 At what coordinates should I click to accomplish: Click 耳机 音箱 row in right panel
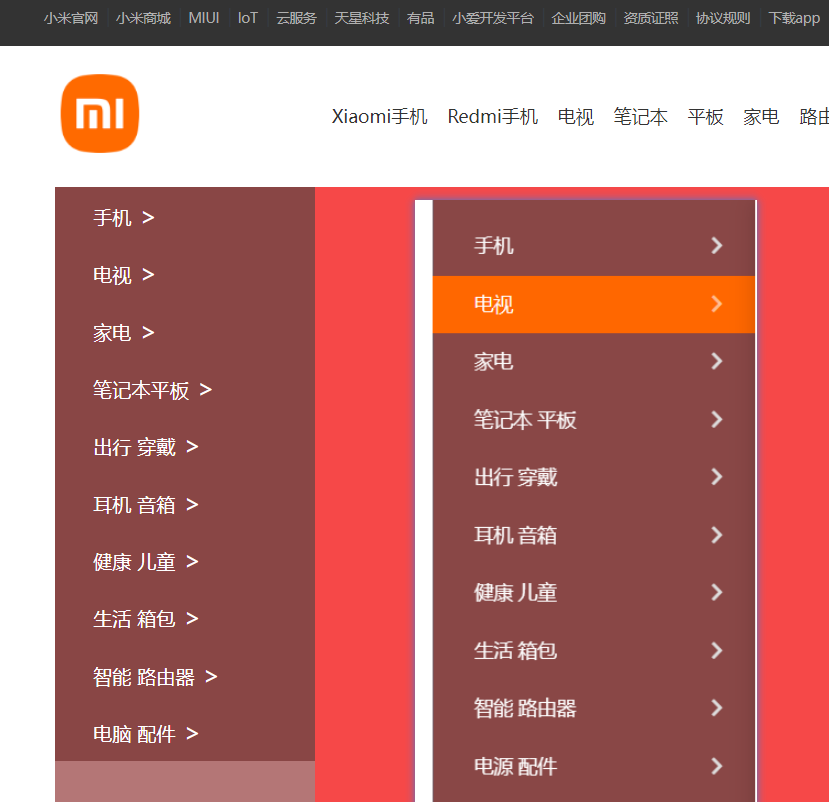pos(594,535)
